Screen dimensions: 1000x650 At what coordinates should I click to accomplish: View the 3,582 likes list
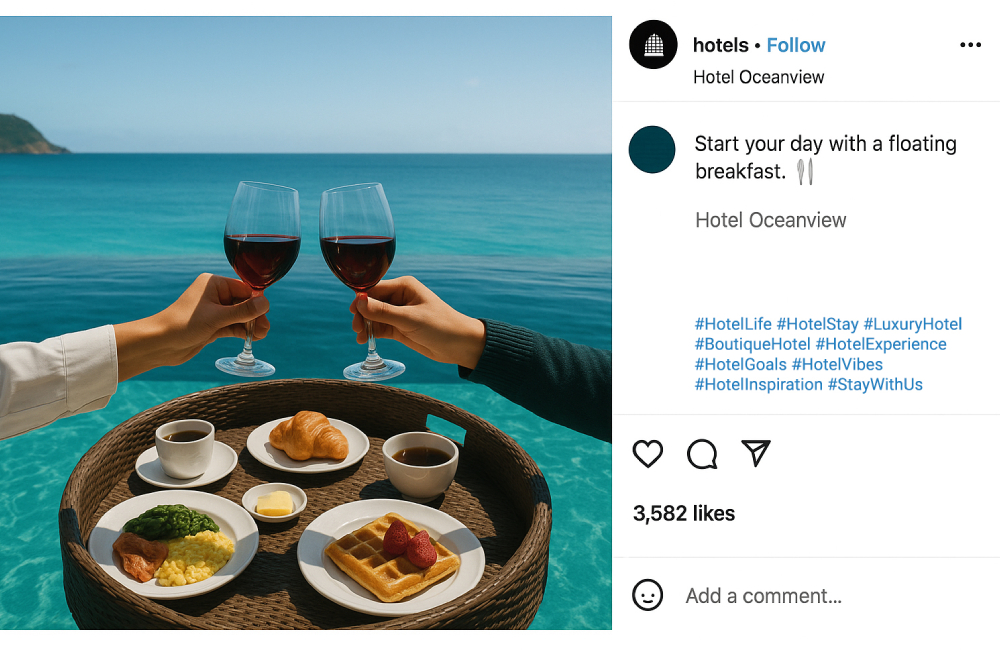684,513
